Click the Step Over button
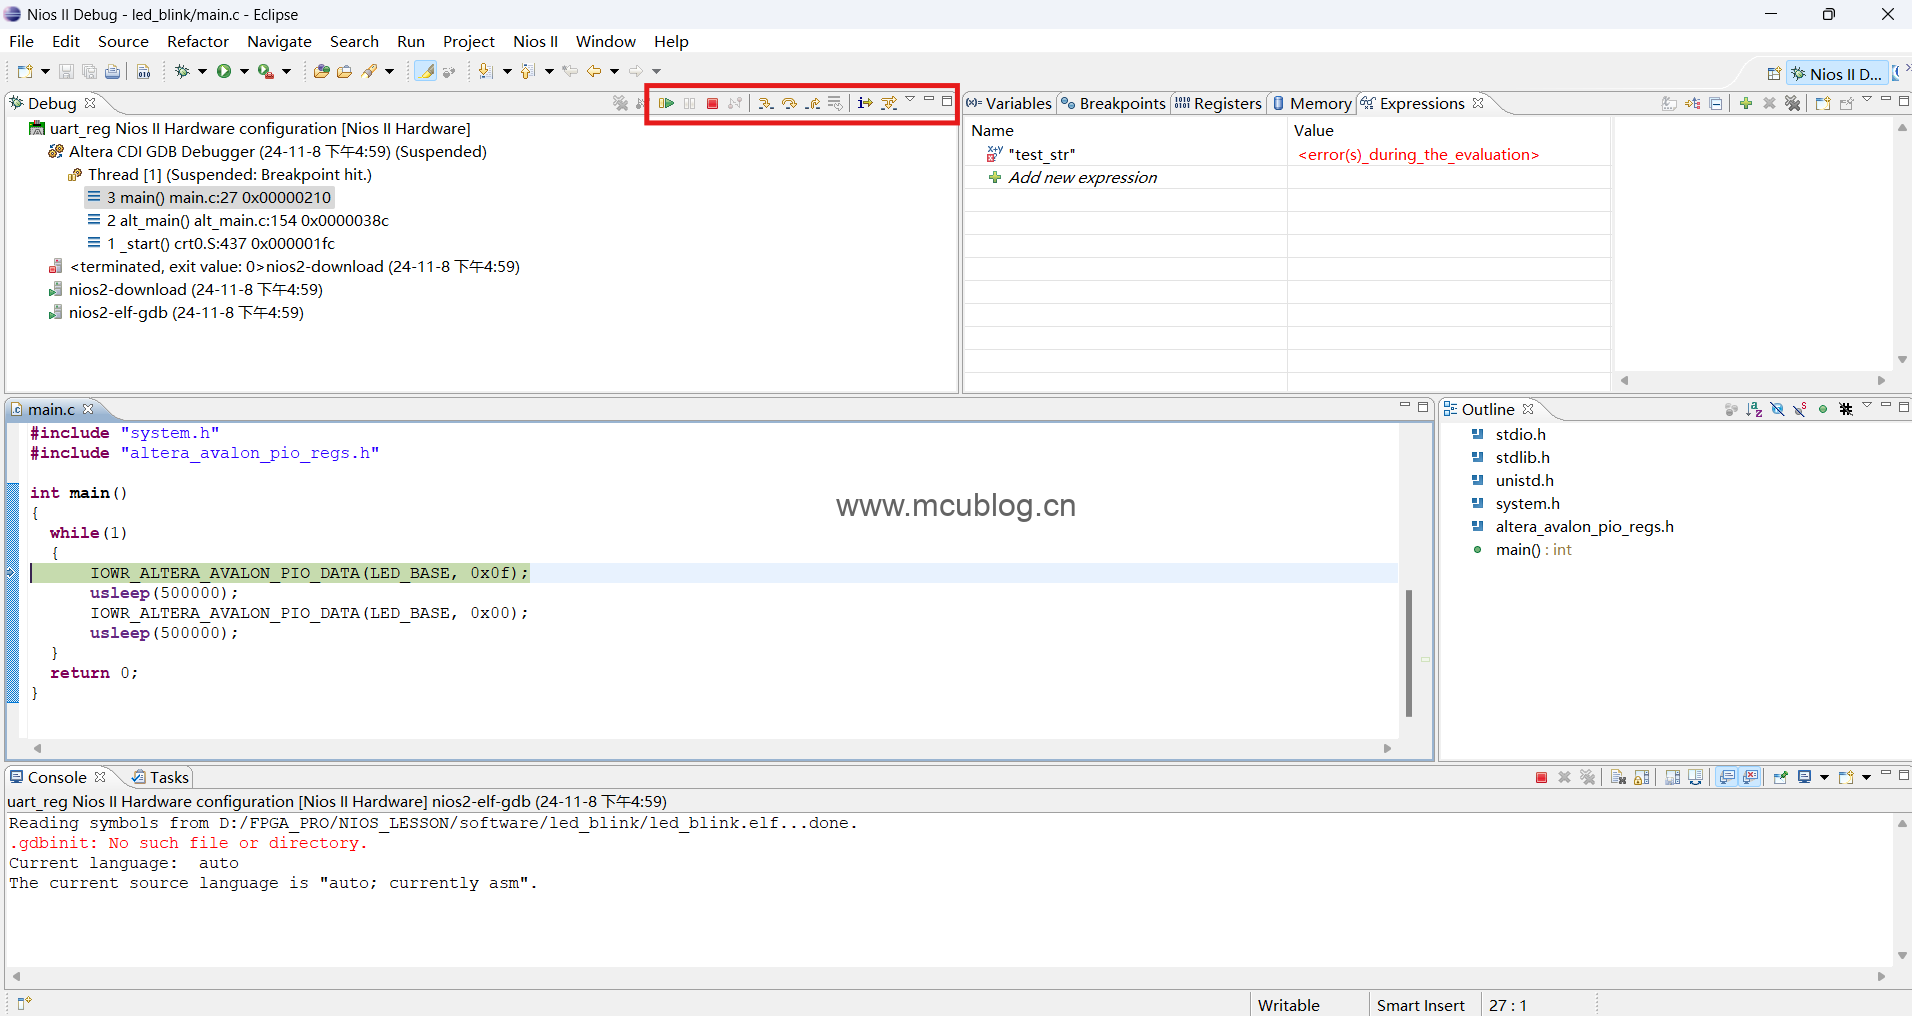 tap(789, 103)
